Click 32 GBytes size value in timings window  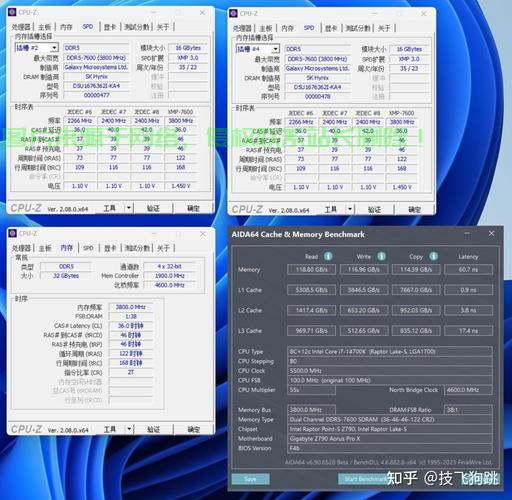coord(66,276)
